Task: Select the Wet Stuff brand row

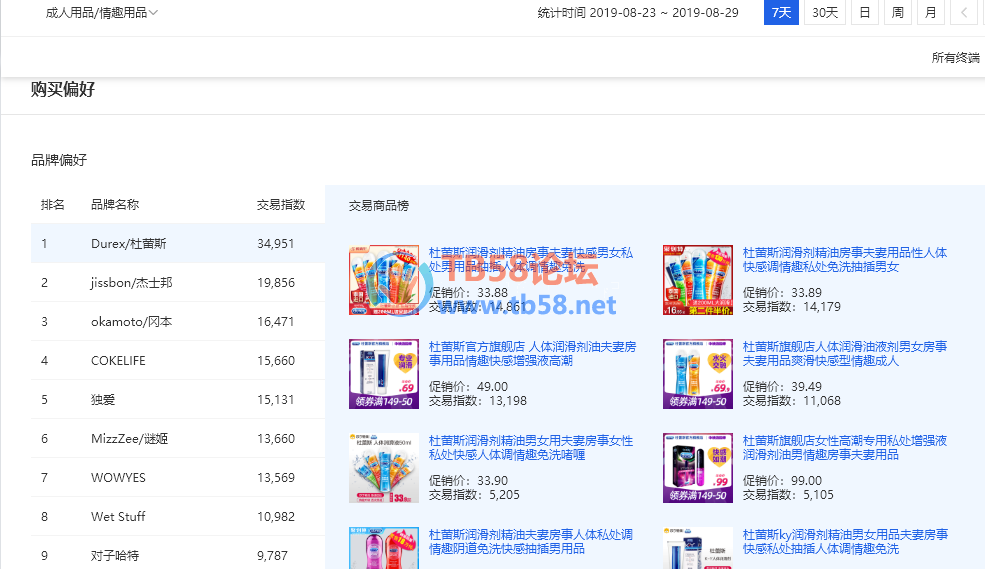Action: (177, 517)
